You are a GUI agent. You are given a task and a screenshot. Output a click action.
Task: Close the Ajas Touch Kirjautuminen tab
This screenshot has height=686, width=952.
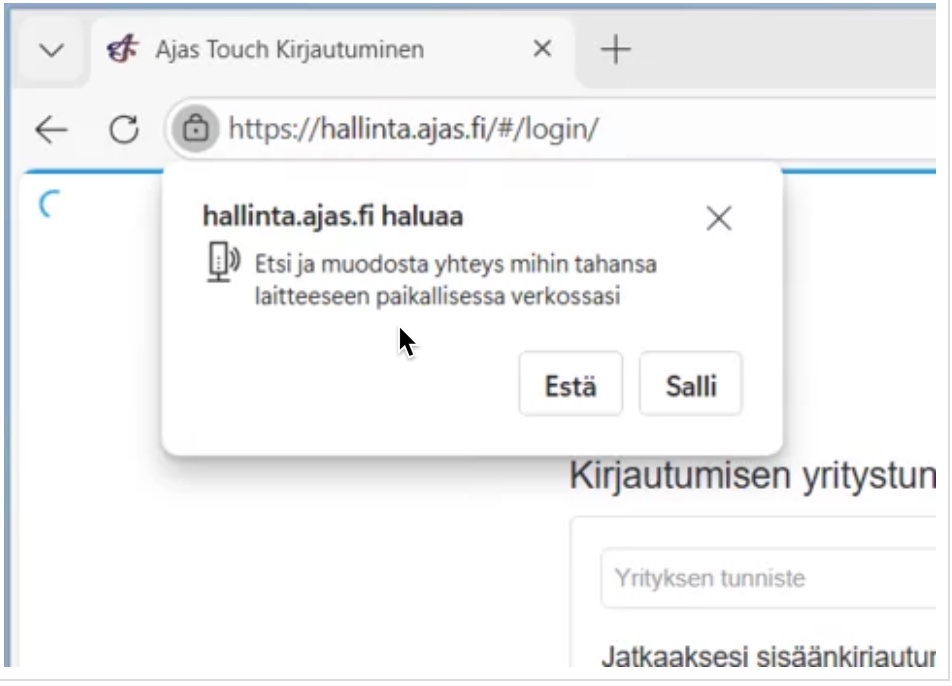542,49
